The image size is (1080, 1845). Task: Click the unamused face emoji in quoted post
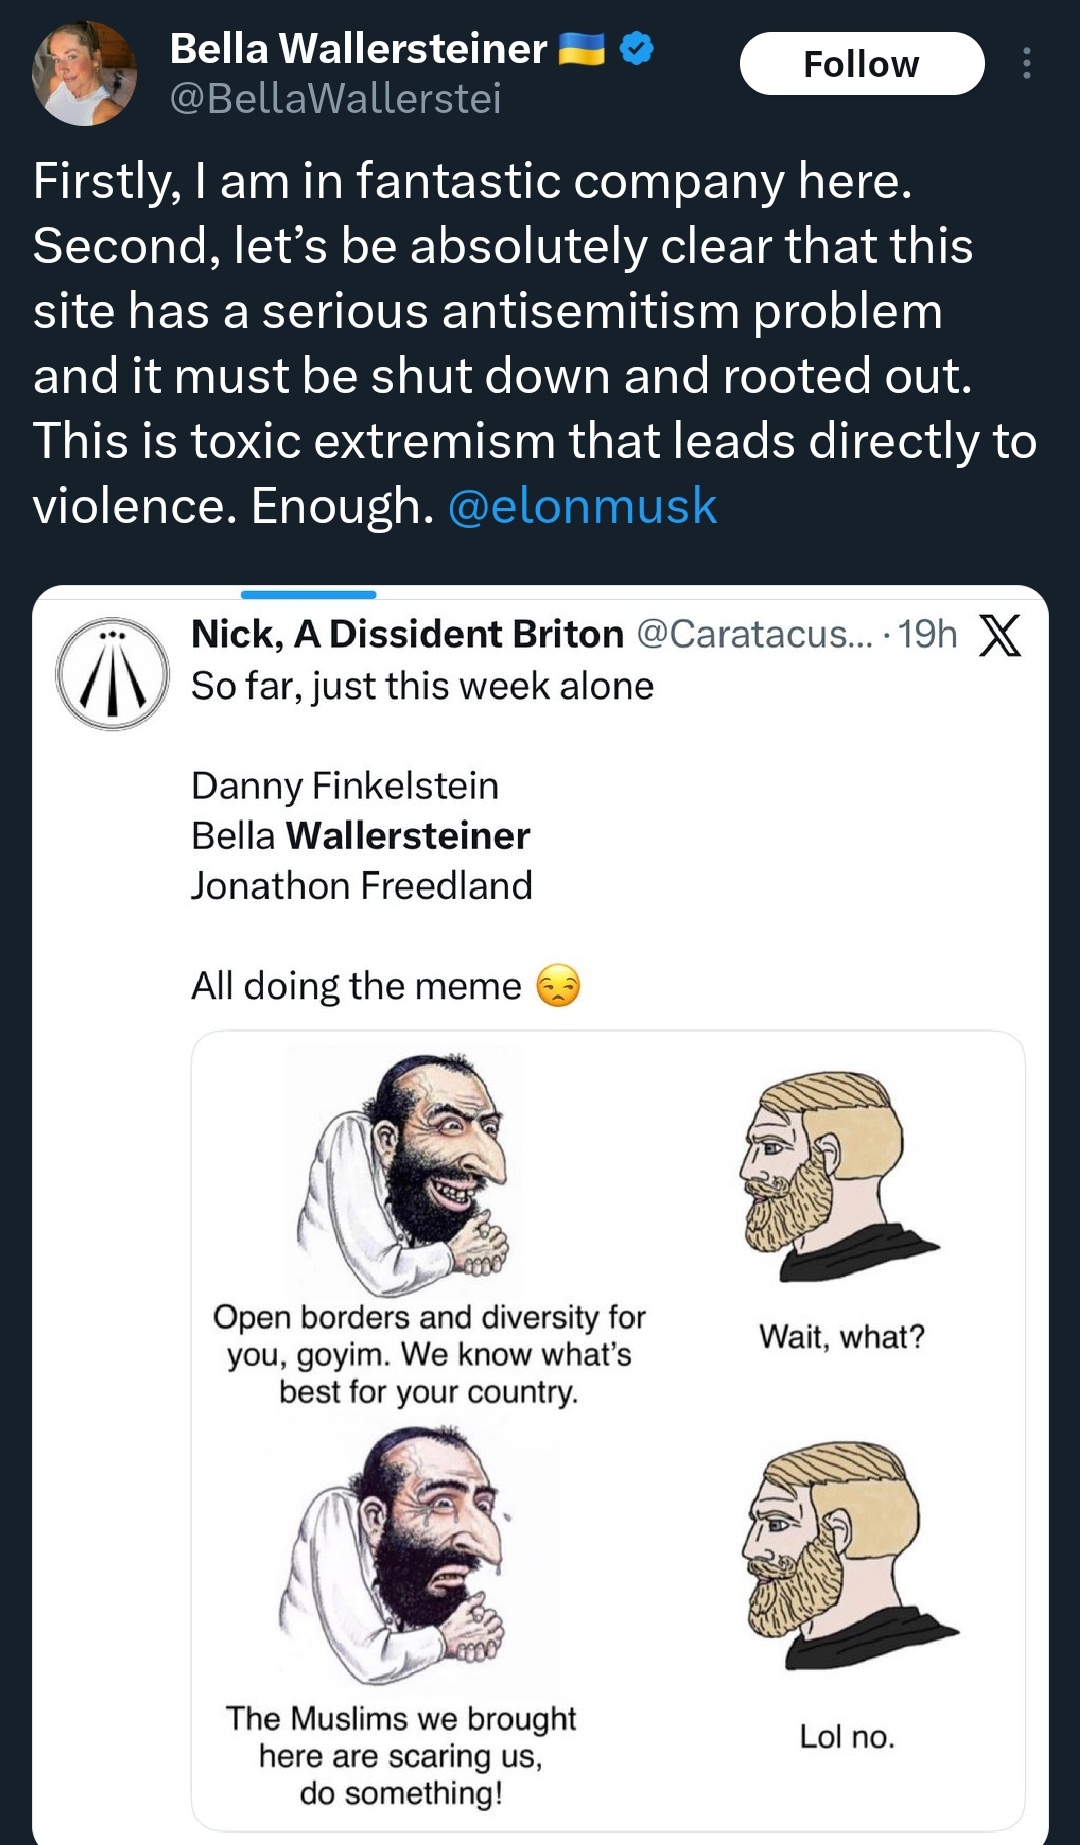point(558,986)
